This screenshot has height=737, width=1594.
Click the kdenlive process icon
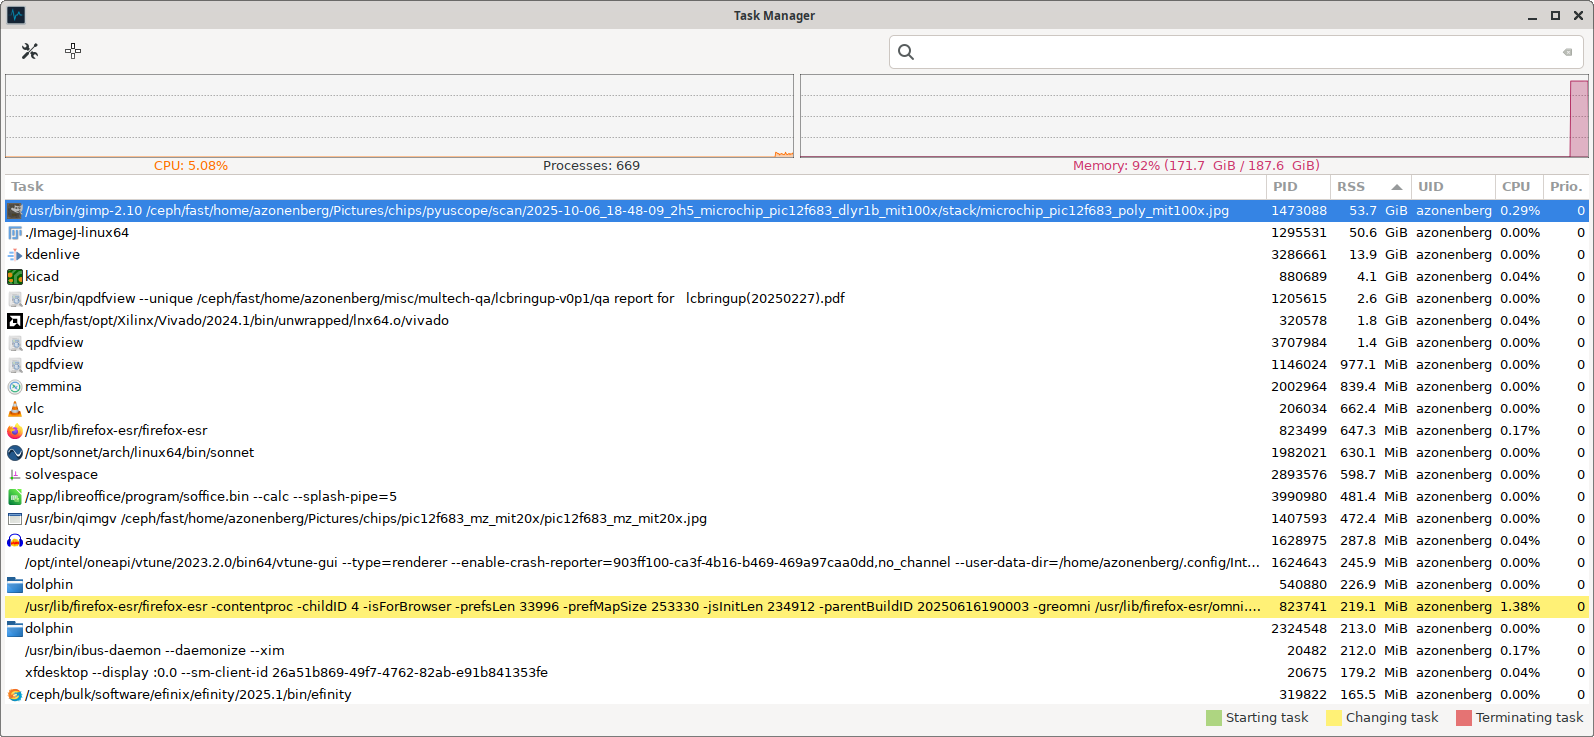tap(15, 255)
